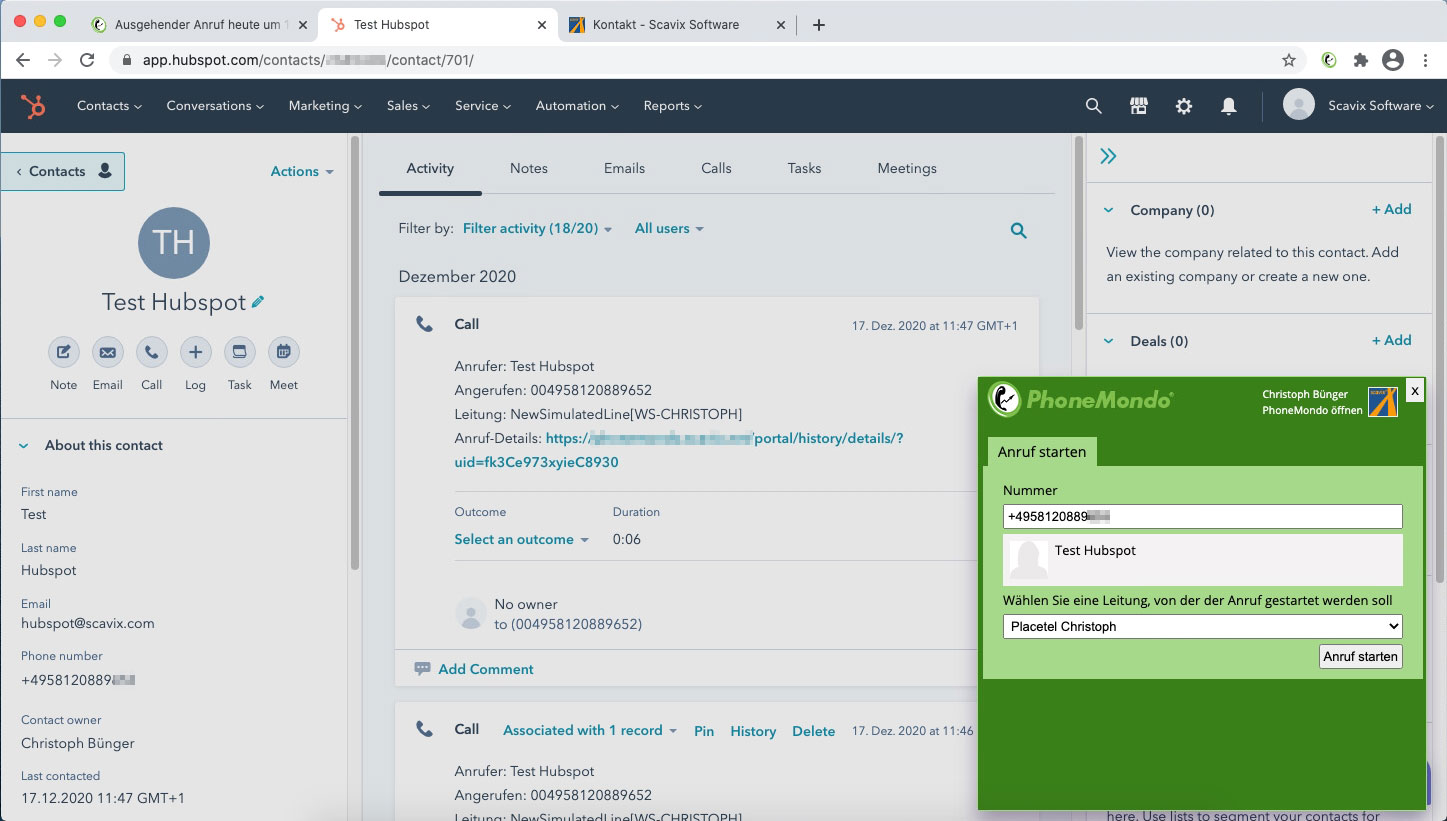The image size is (1447, 821).
Task: Click + Add for Deals
Action: tap(1391, 340)
